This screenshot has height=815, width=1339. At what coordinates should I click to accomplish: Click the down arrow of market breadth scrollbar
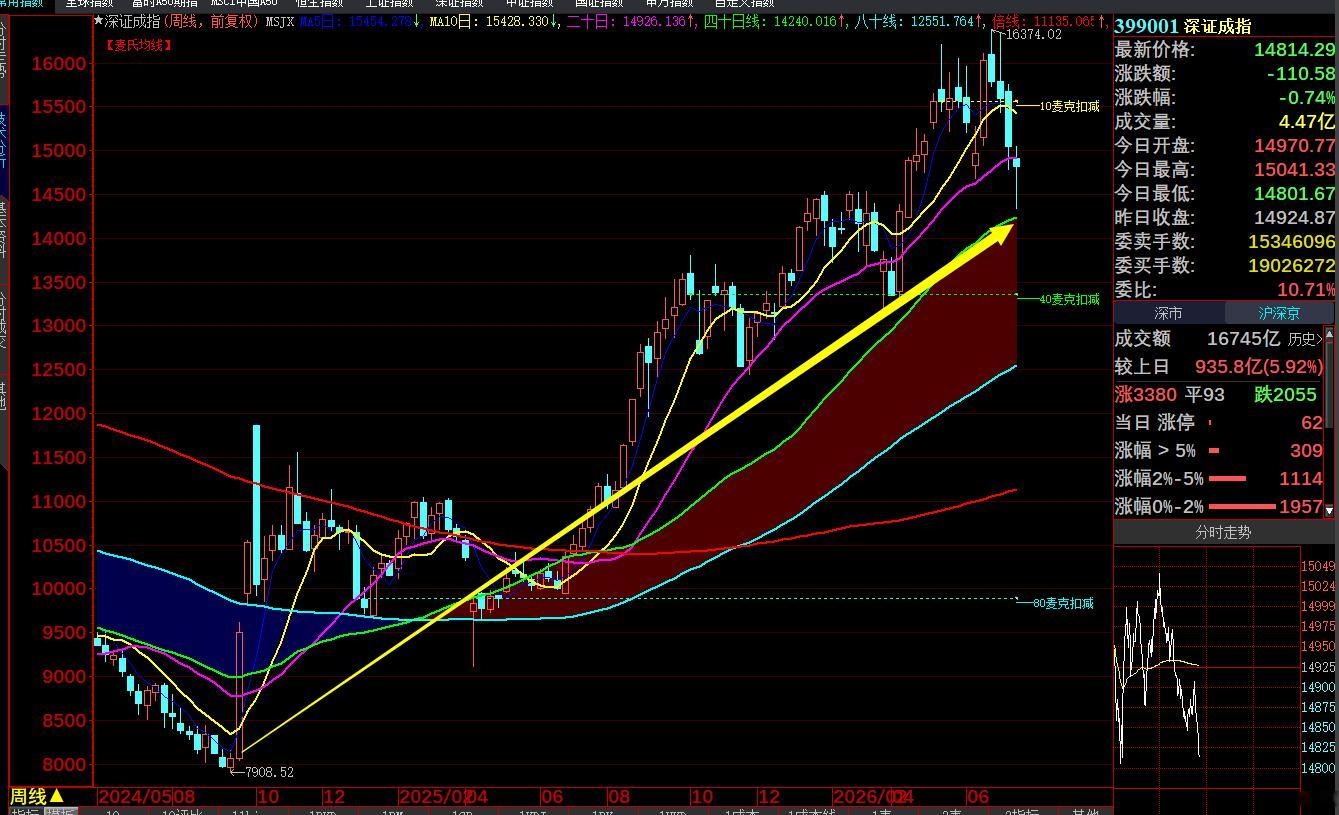click(x=1330, y=510)
